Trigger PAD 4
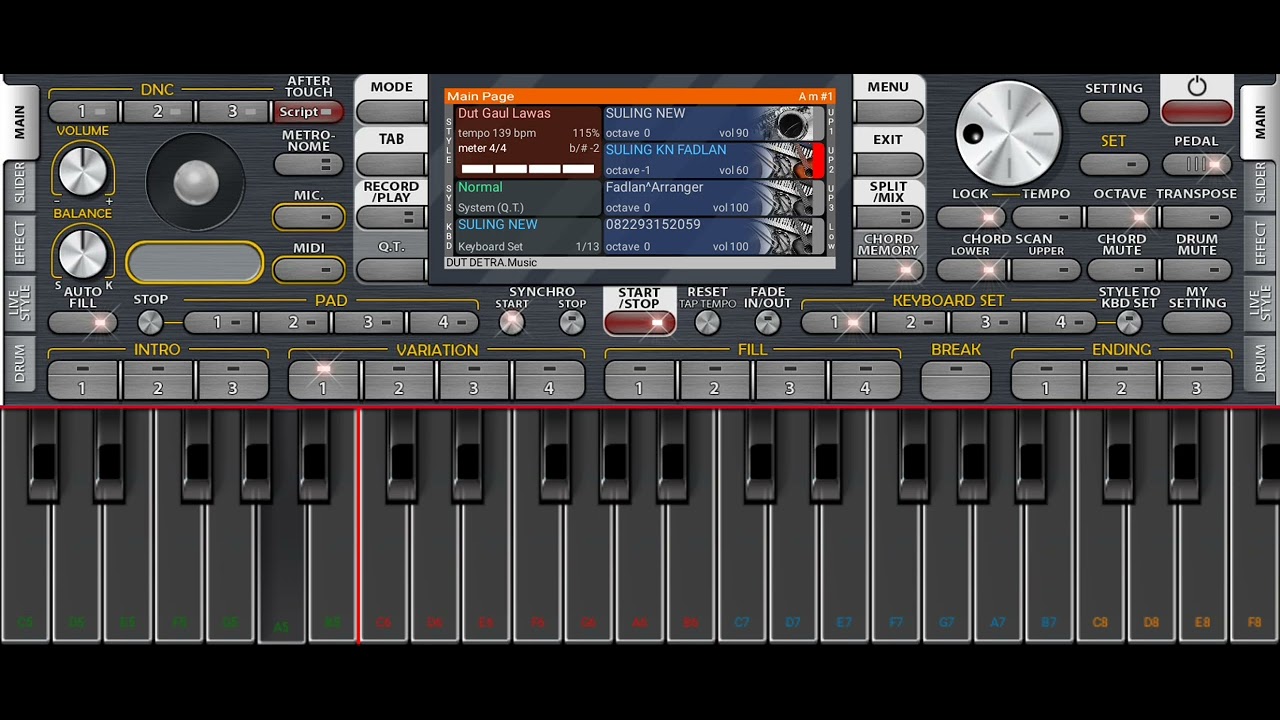The image size is (1280, 720). click(x=444, y=322)
